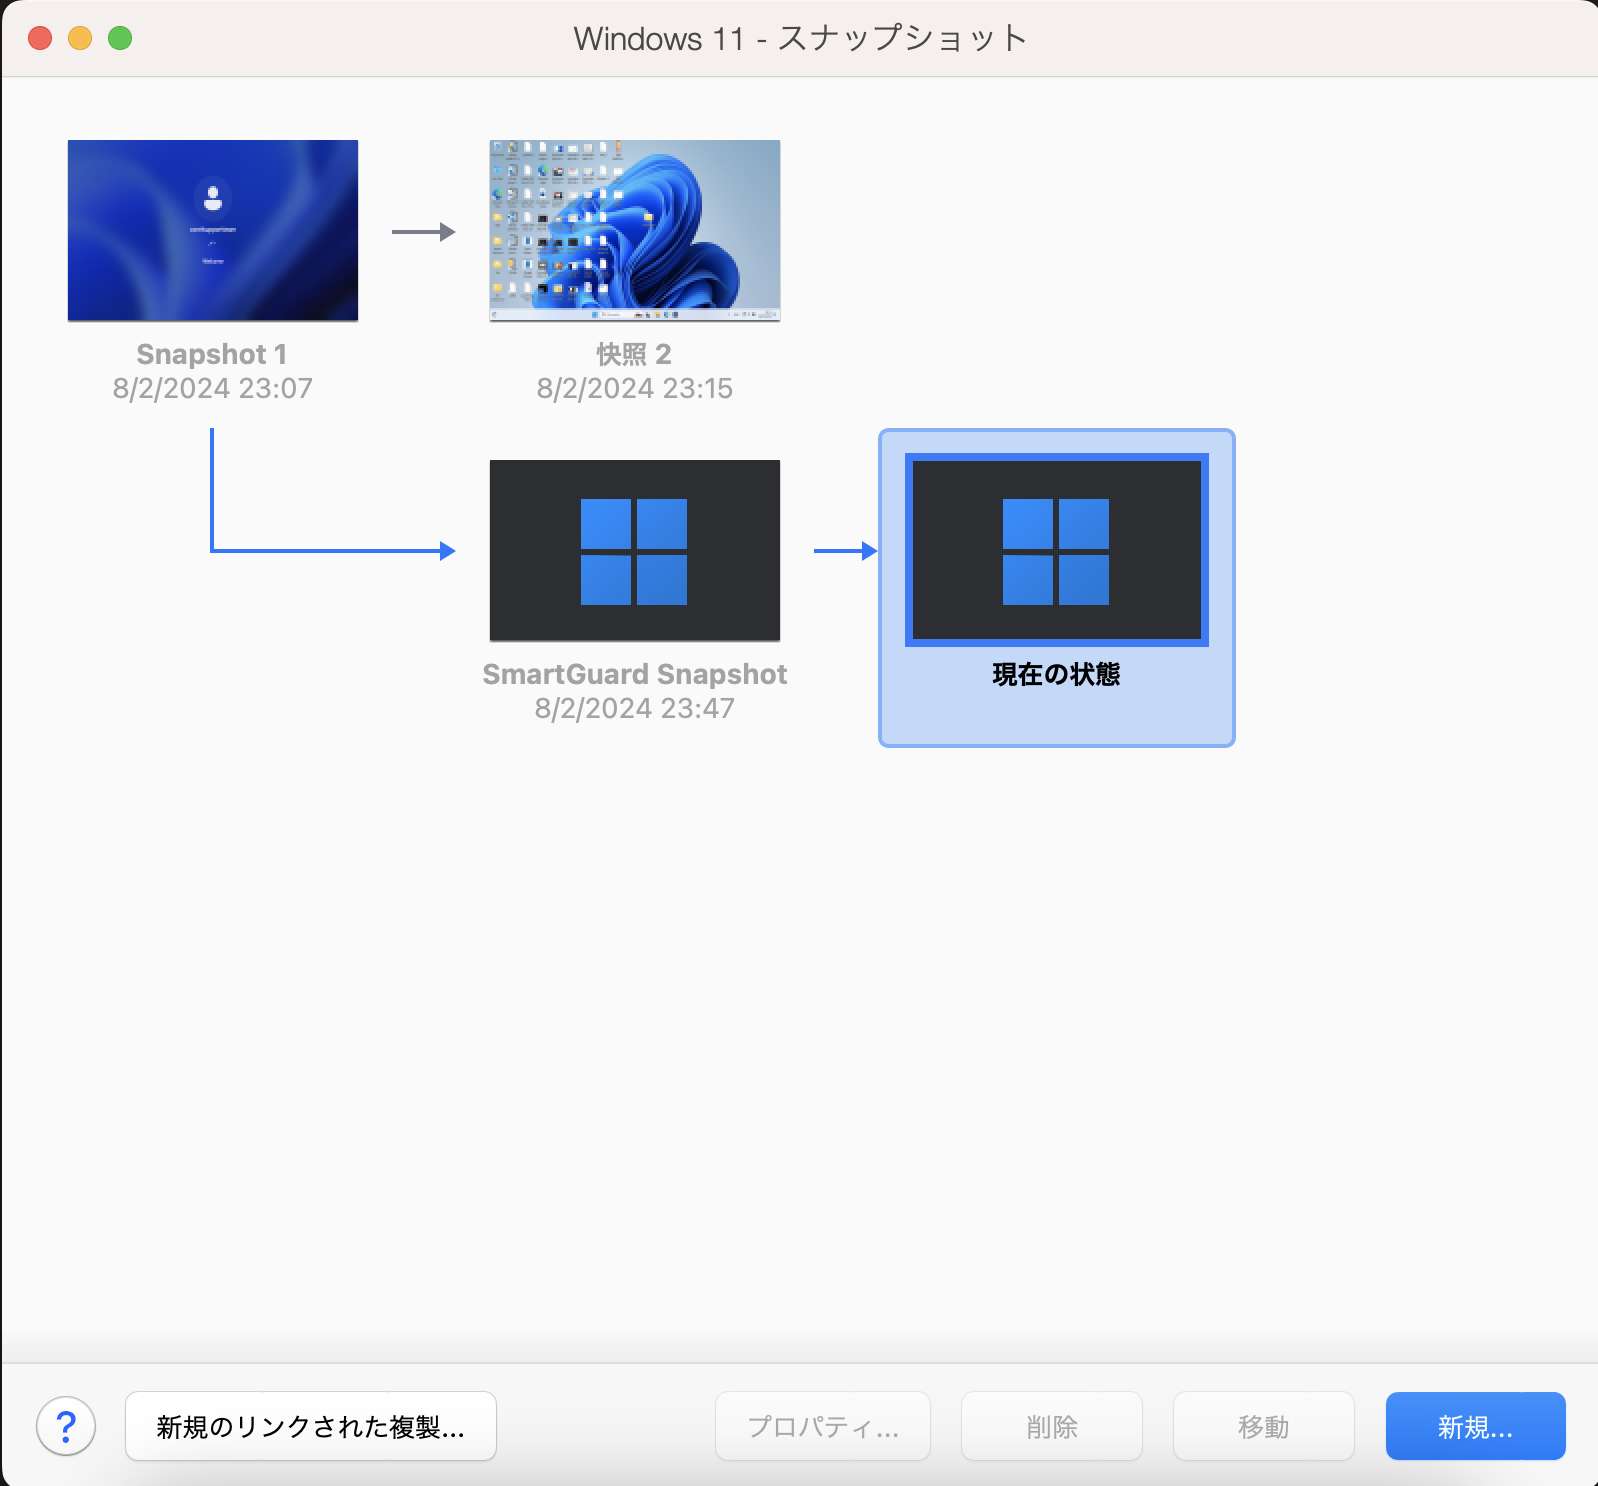
Task: Click the "Snapshot 1" name label
Action: pos(212,354)
